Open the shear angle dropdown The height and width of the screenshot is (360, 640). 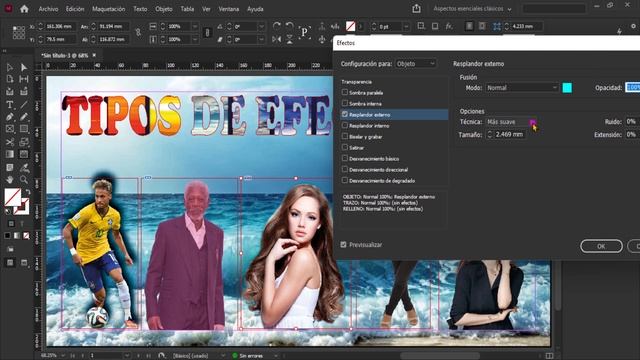[x=261, y=40]
